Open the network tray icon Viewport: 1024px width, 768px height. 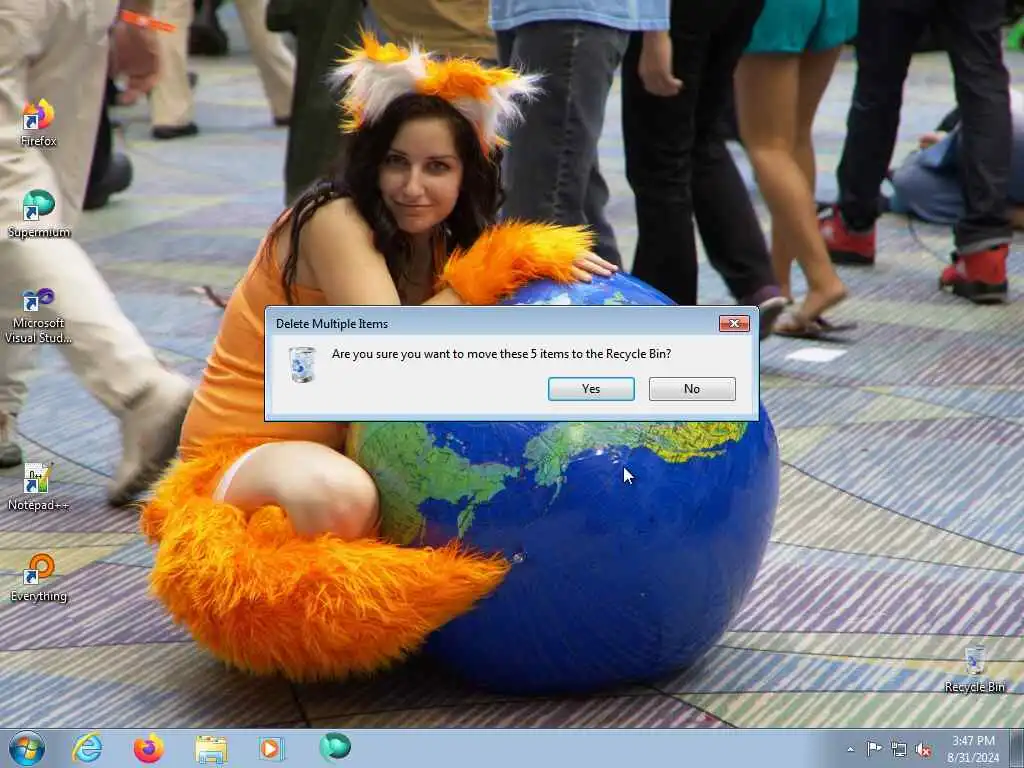coord(899,750)
